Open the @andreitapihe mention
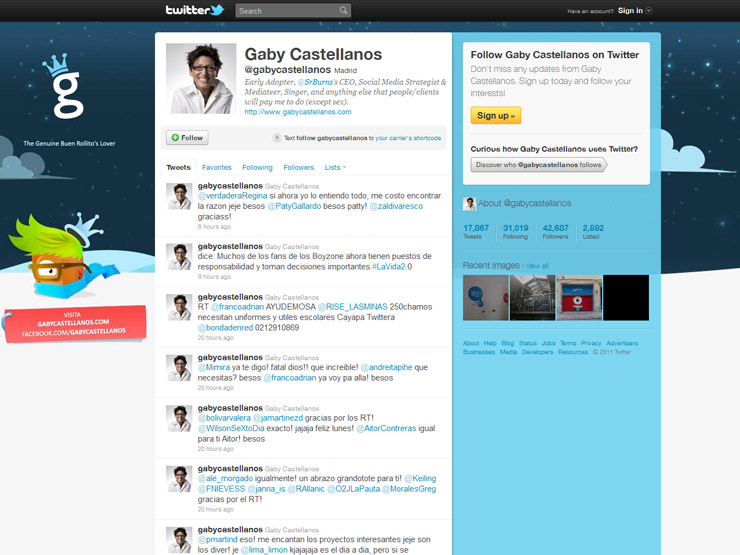The width and height of the screenshot is (740, 555). [x=387, y=367]
